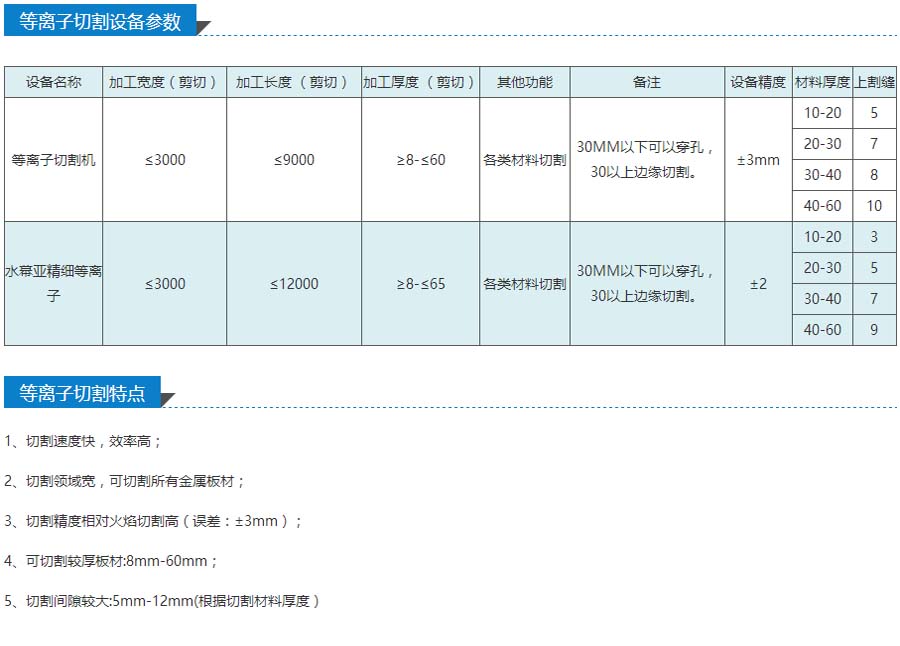
Task: Click the 加工厚度（剪切） header cell
Action: (x=420, y=82)
